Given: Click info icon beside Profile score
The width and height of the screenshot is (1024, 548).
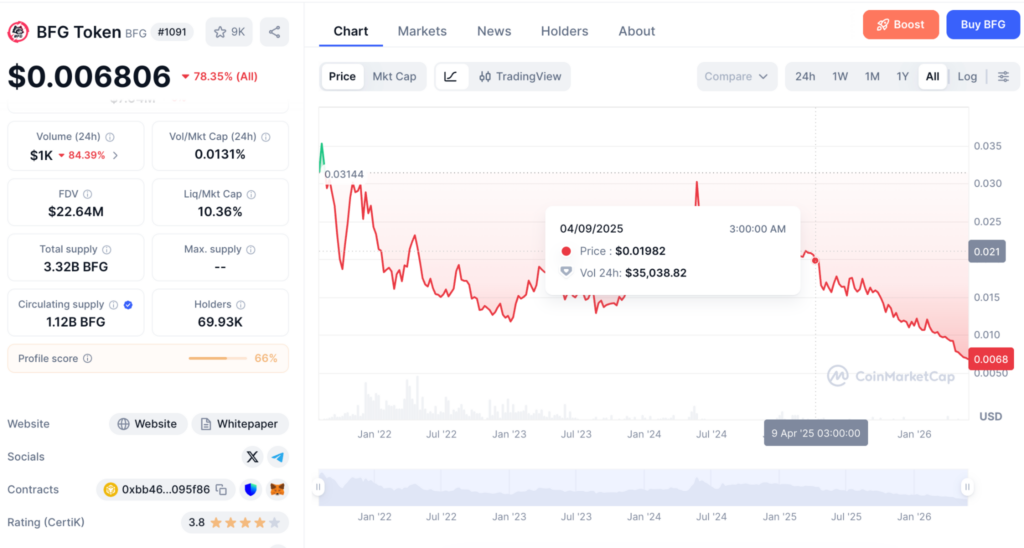Looking at the screenshot, I should tap(88, 359).
